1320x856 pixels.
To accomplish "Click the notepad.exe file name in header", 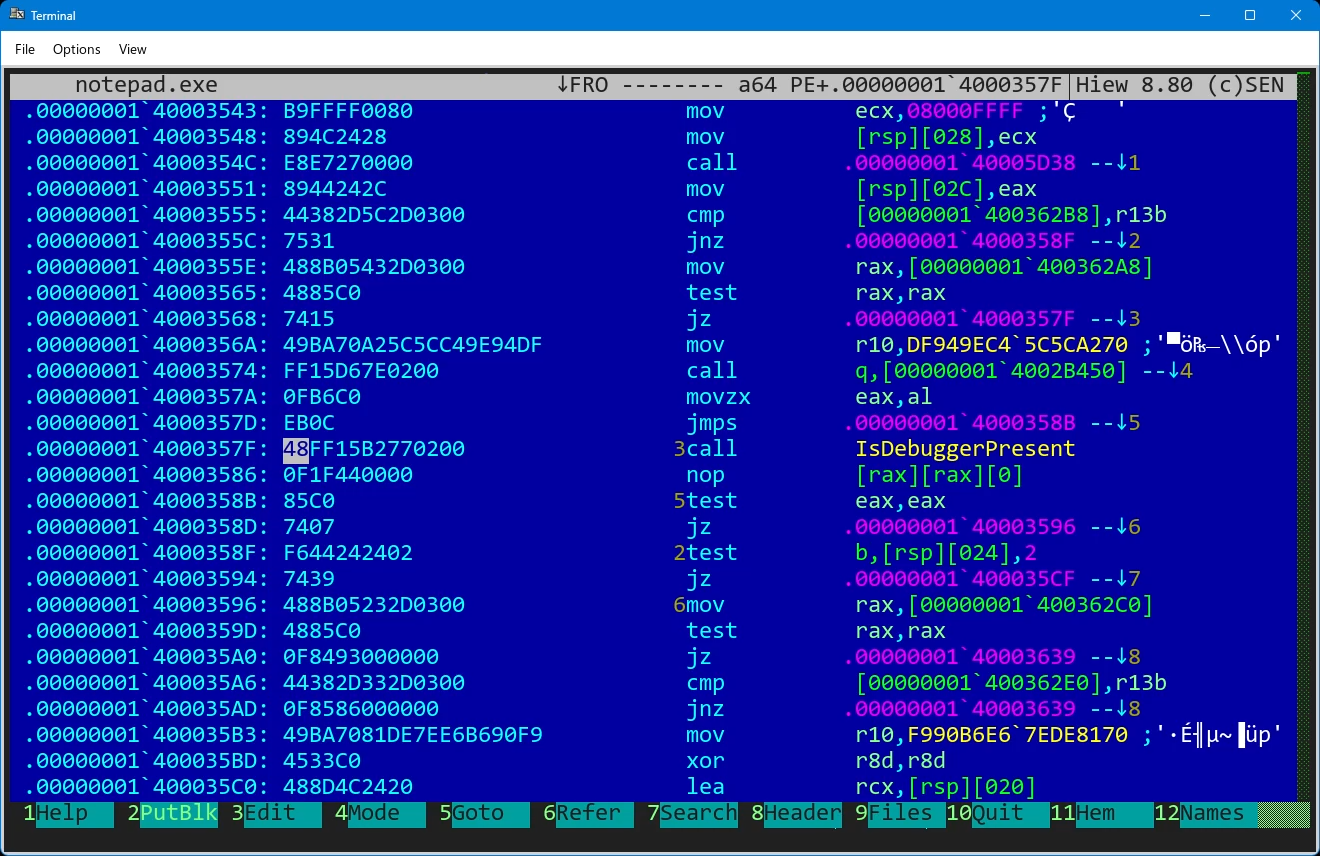I will pyautogui.click(x=146, y=85).
